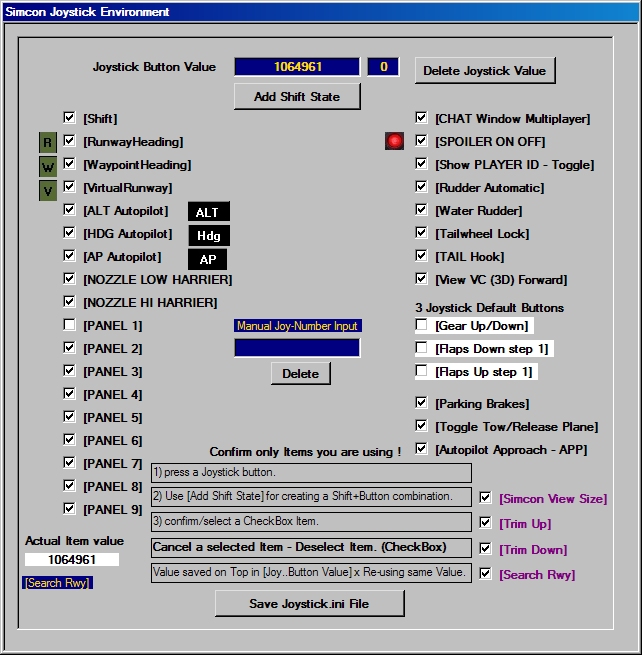Viewport: 642px width, 655px height.
Task: Uncheck [AP Autopilot] checkbox
Action: [x=69, y=256]
